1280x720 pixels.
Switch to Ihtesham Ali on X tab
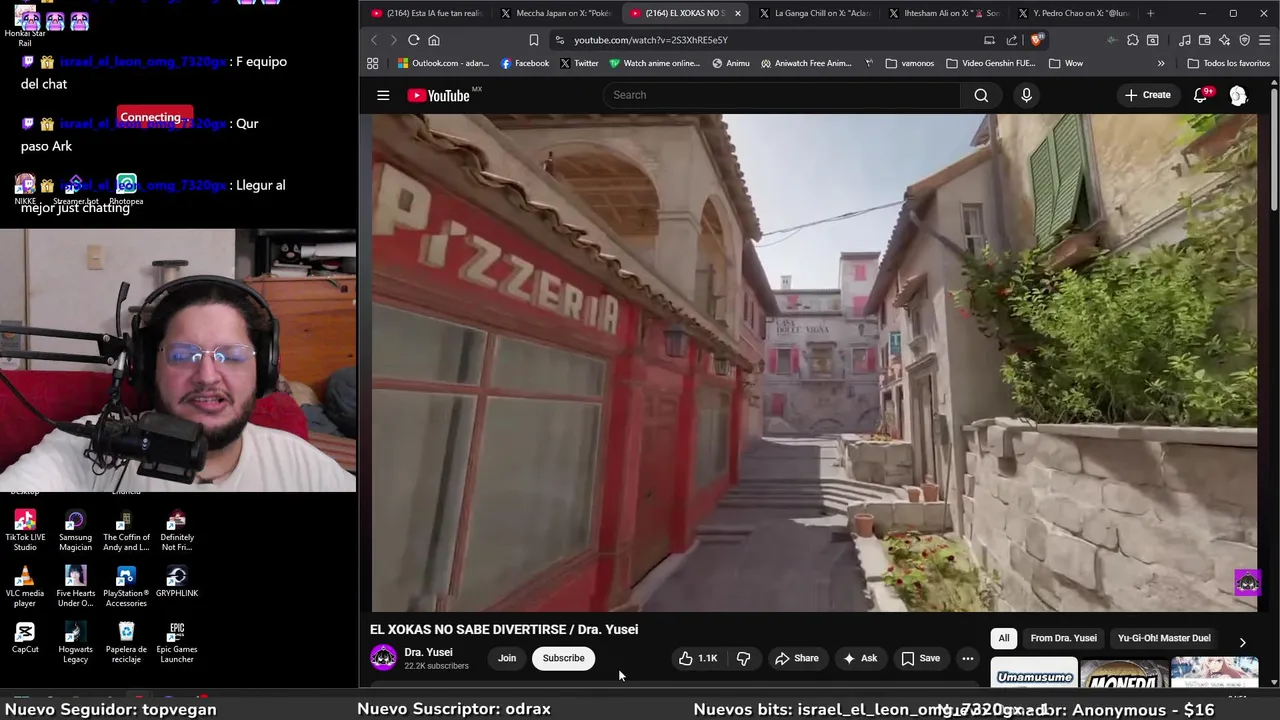(946, 13)
